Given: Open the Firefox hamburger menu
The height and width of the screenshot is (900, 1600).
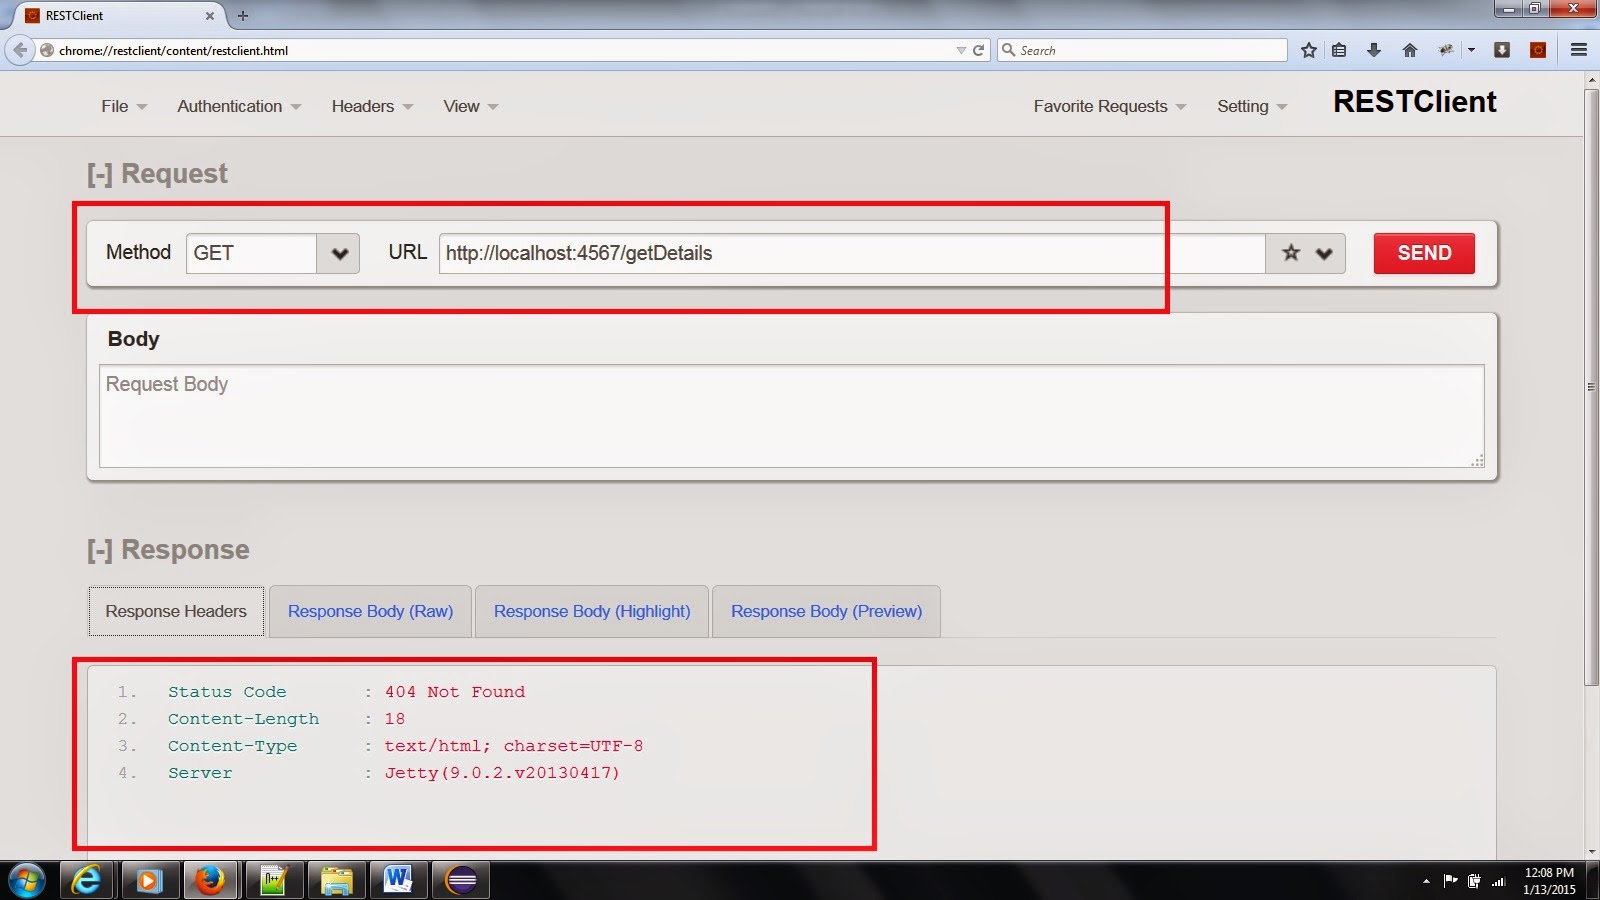Looking at the screenshot, I should 1580,49.
